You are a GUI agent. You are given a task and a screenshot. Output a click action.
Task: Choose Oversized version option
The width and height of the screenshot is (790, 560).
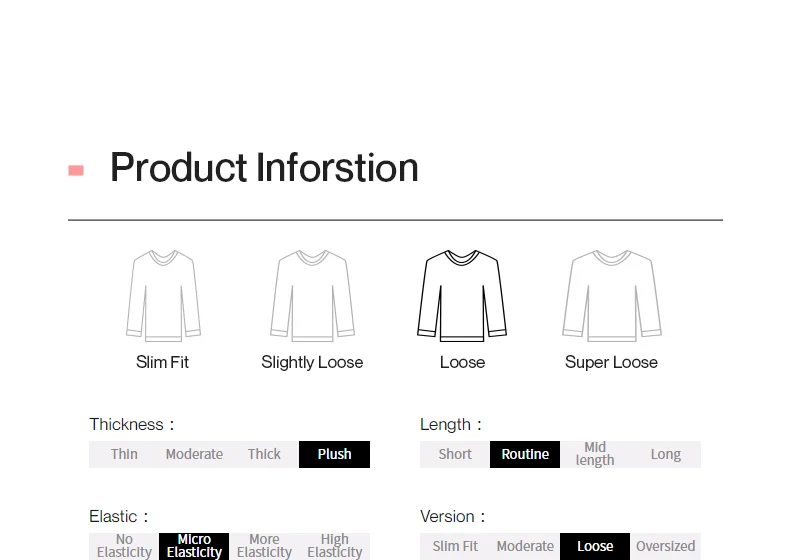[665, 546]
